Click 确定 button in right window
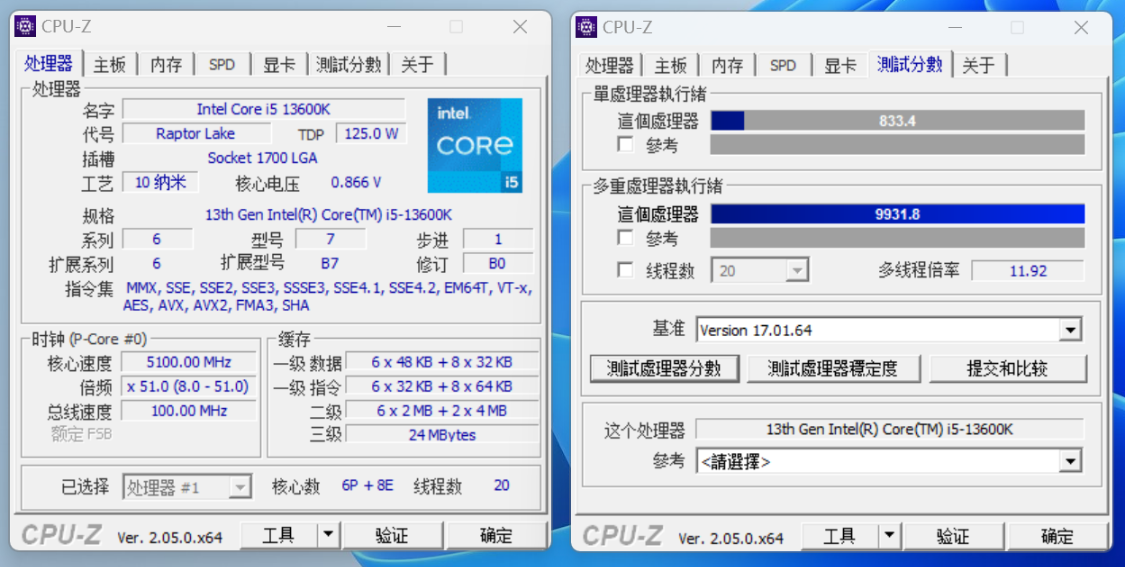This screenshot has width=1125, height=567. point(1057,535)
